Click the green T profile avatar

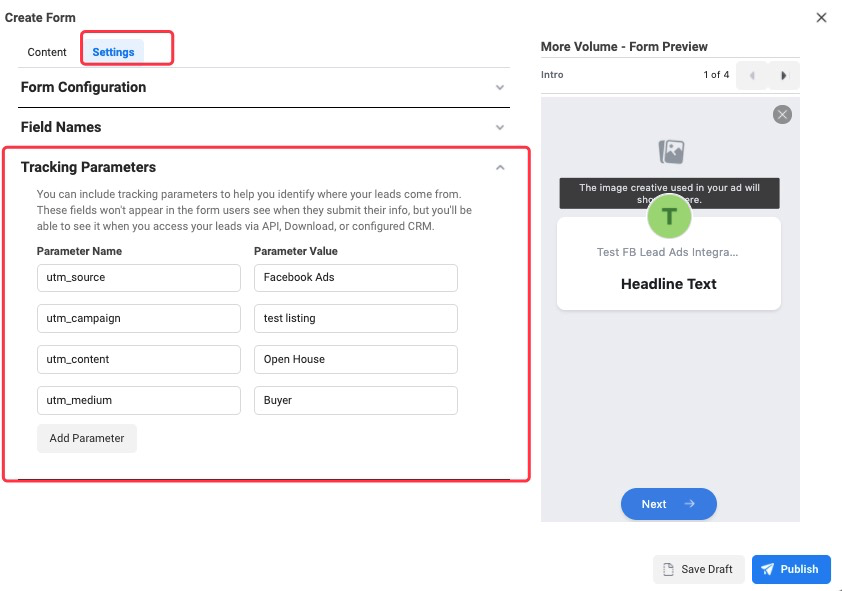[670, 215]
